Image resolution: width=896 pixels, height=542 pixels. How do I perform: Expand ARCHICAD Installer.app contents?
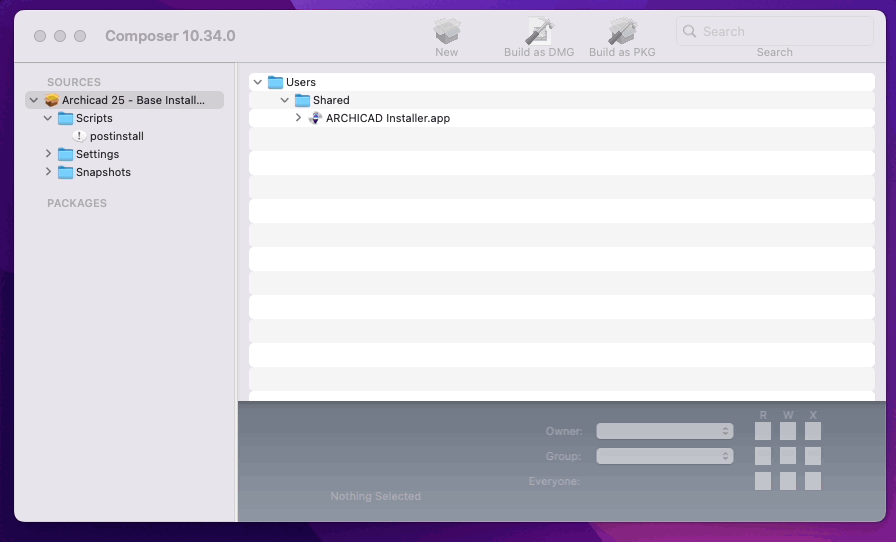(298, 118)
